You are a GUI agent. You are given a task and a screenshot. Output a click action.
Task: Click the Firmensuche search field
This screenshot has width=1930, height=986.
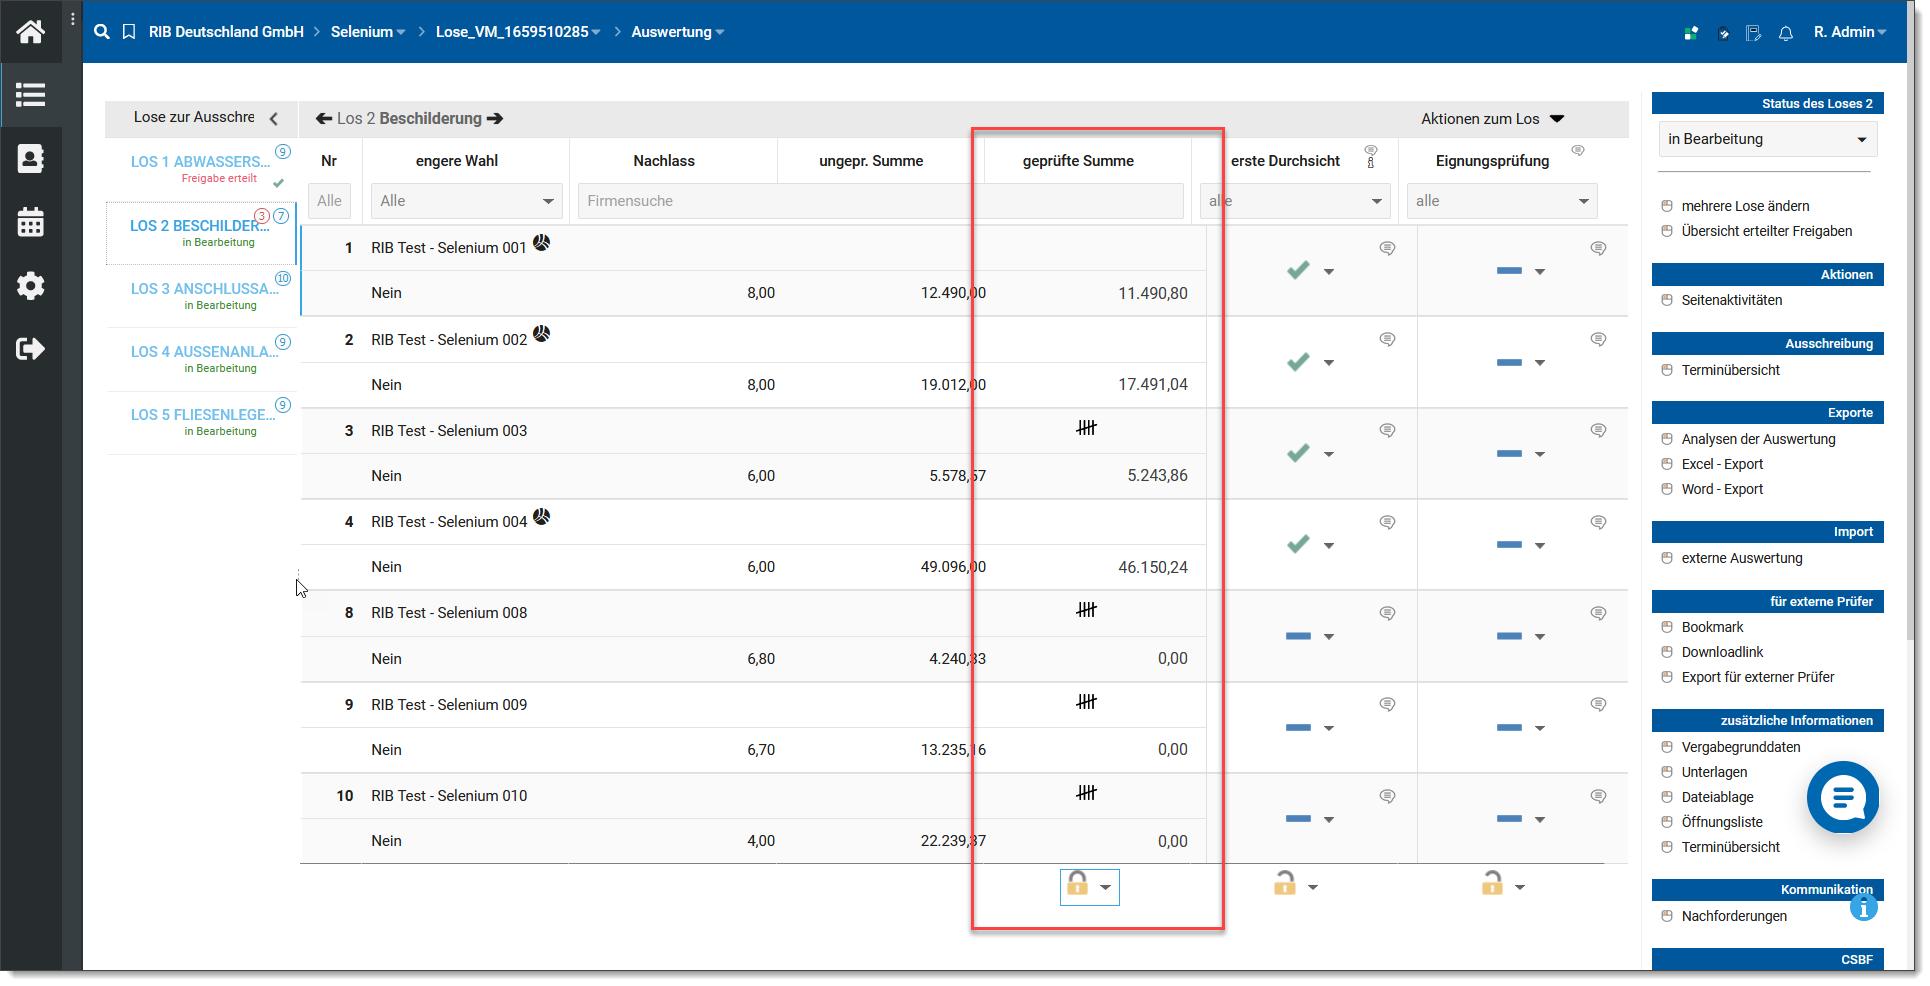pos(770,201)
